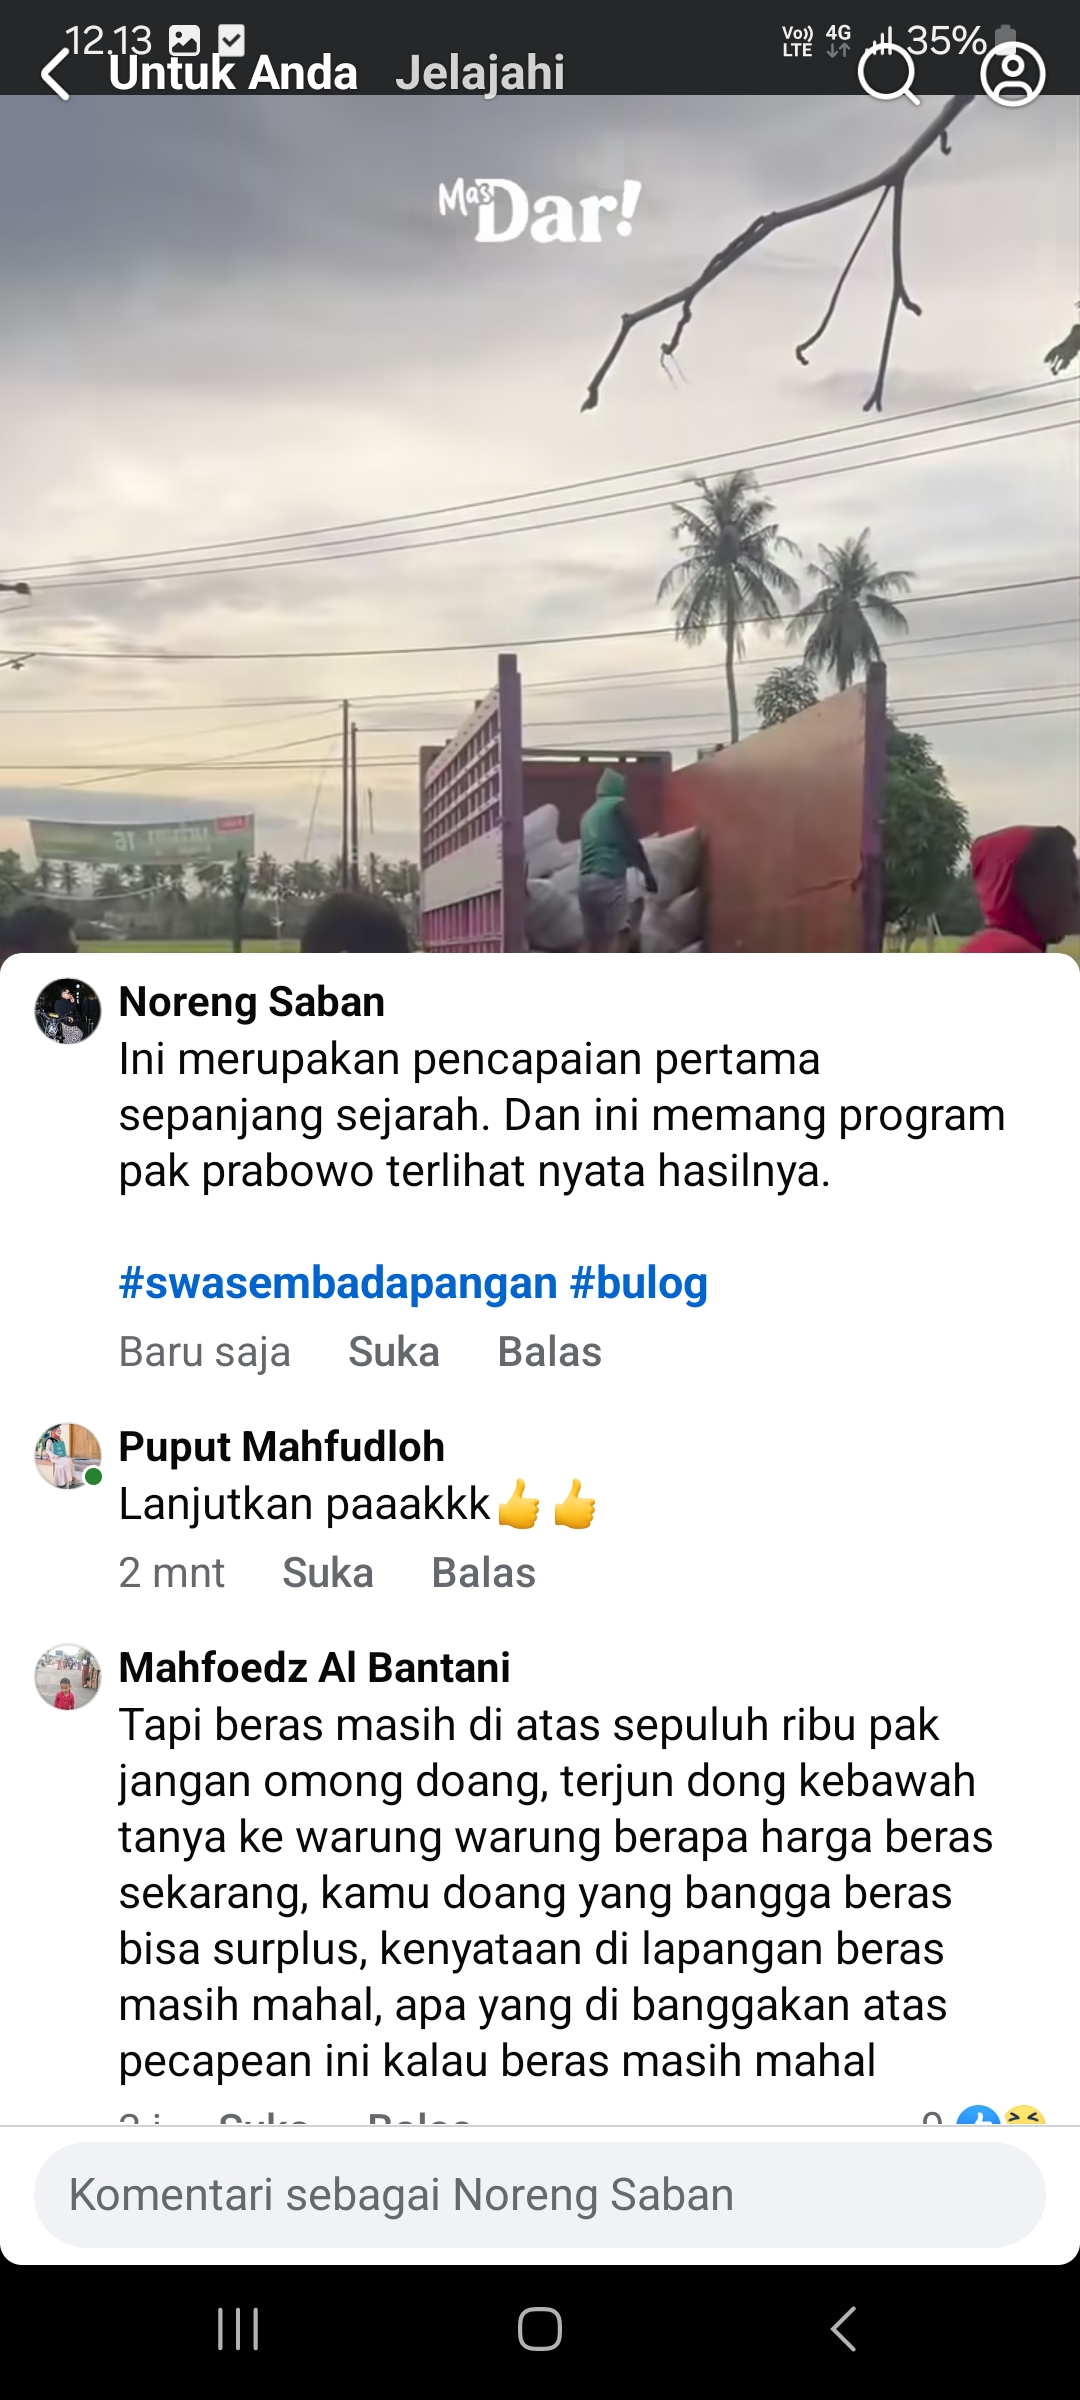Open the #bulog hashtag
Screen dimensions: 1080x2400
[639, 1283]
